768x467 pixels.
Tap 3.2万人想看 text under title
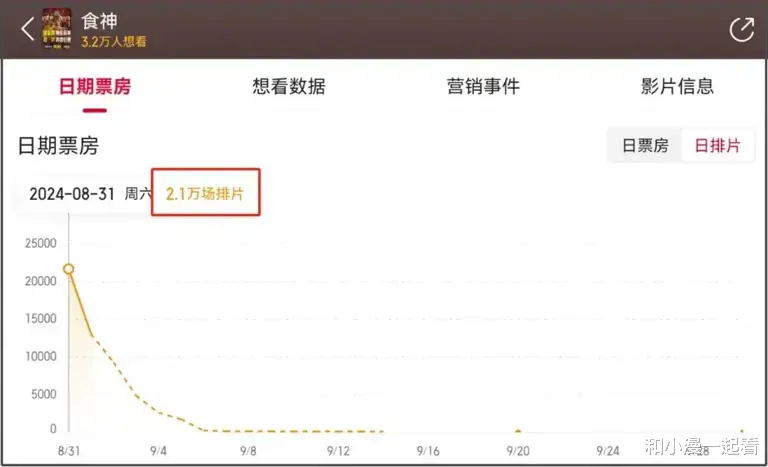114,41
